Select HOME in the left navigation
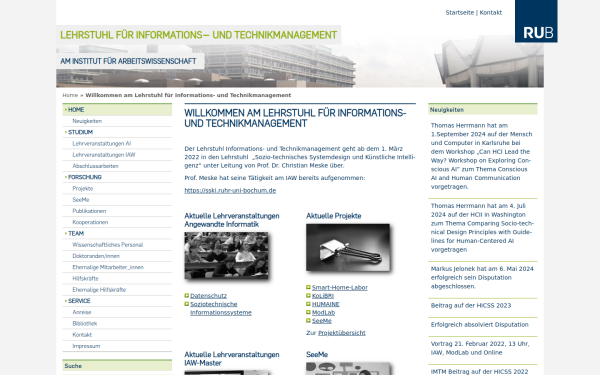Image resolution: width=600 pixels, height=375 pixels. pyautogui.click(x=117, y=110)
